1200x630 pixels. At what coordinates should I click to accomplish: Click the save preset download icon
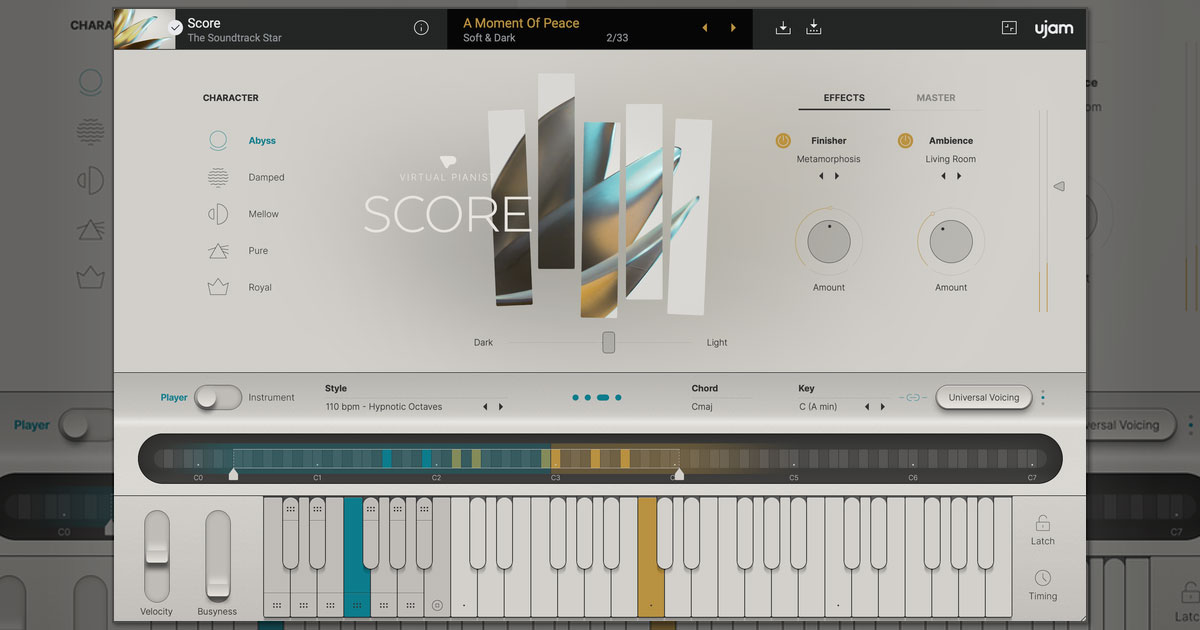tap(783, 28)
